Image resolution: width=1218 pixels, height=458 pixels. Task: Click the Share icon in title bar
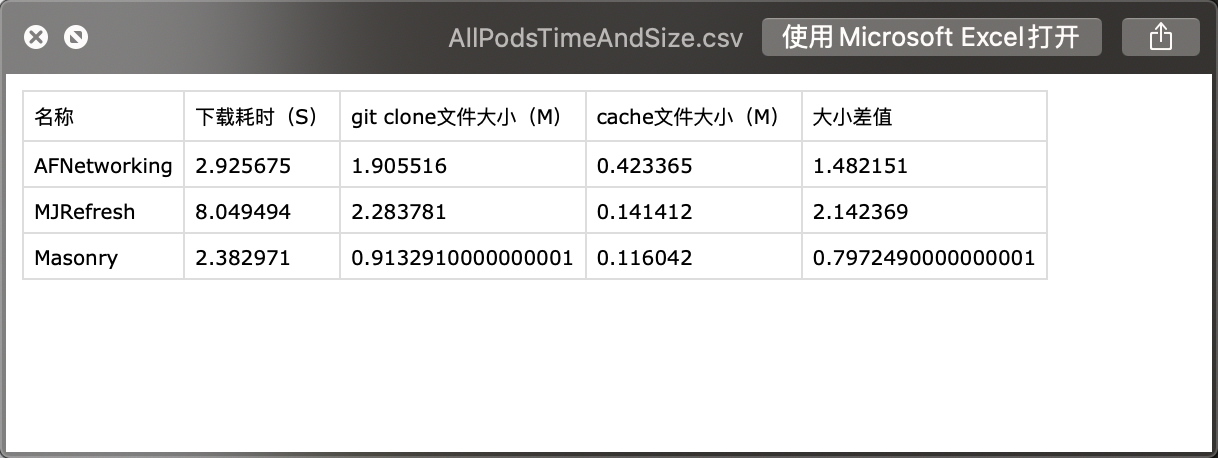coord(1160,37)
